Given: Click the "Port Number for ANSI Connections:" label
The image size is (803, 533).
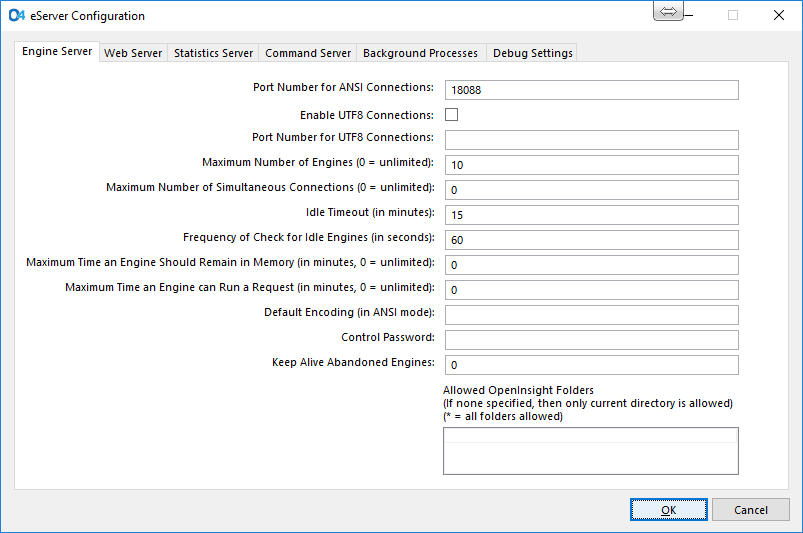Looking at the screenshot, I should click(x=343, y=88).
